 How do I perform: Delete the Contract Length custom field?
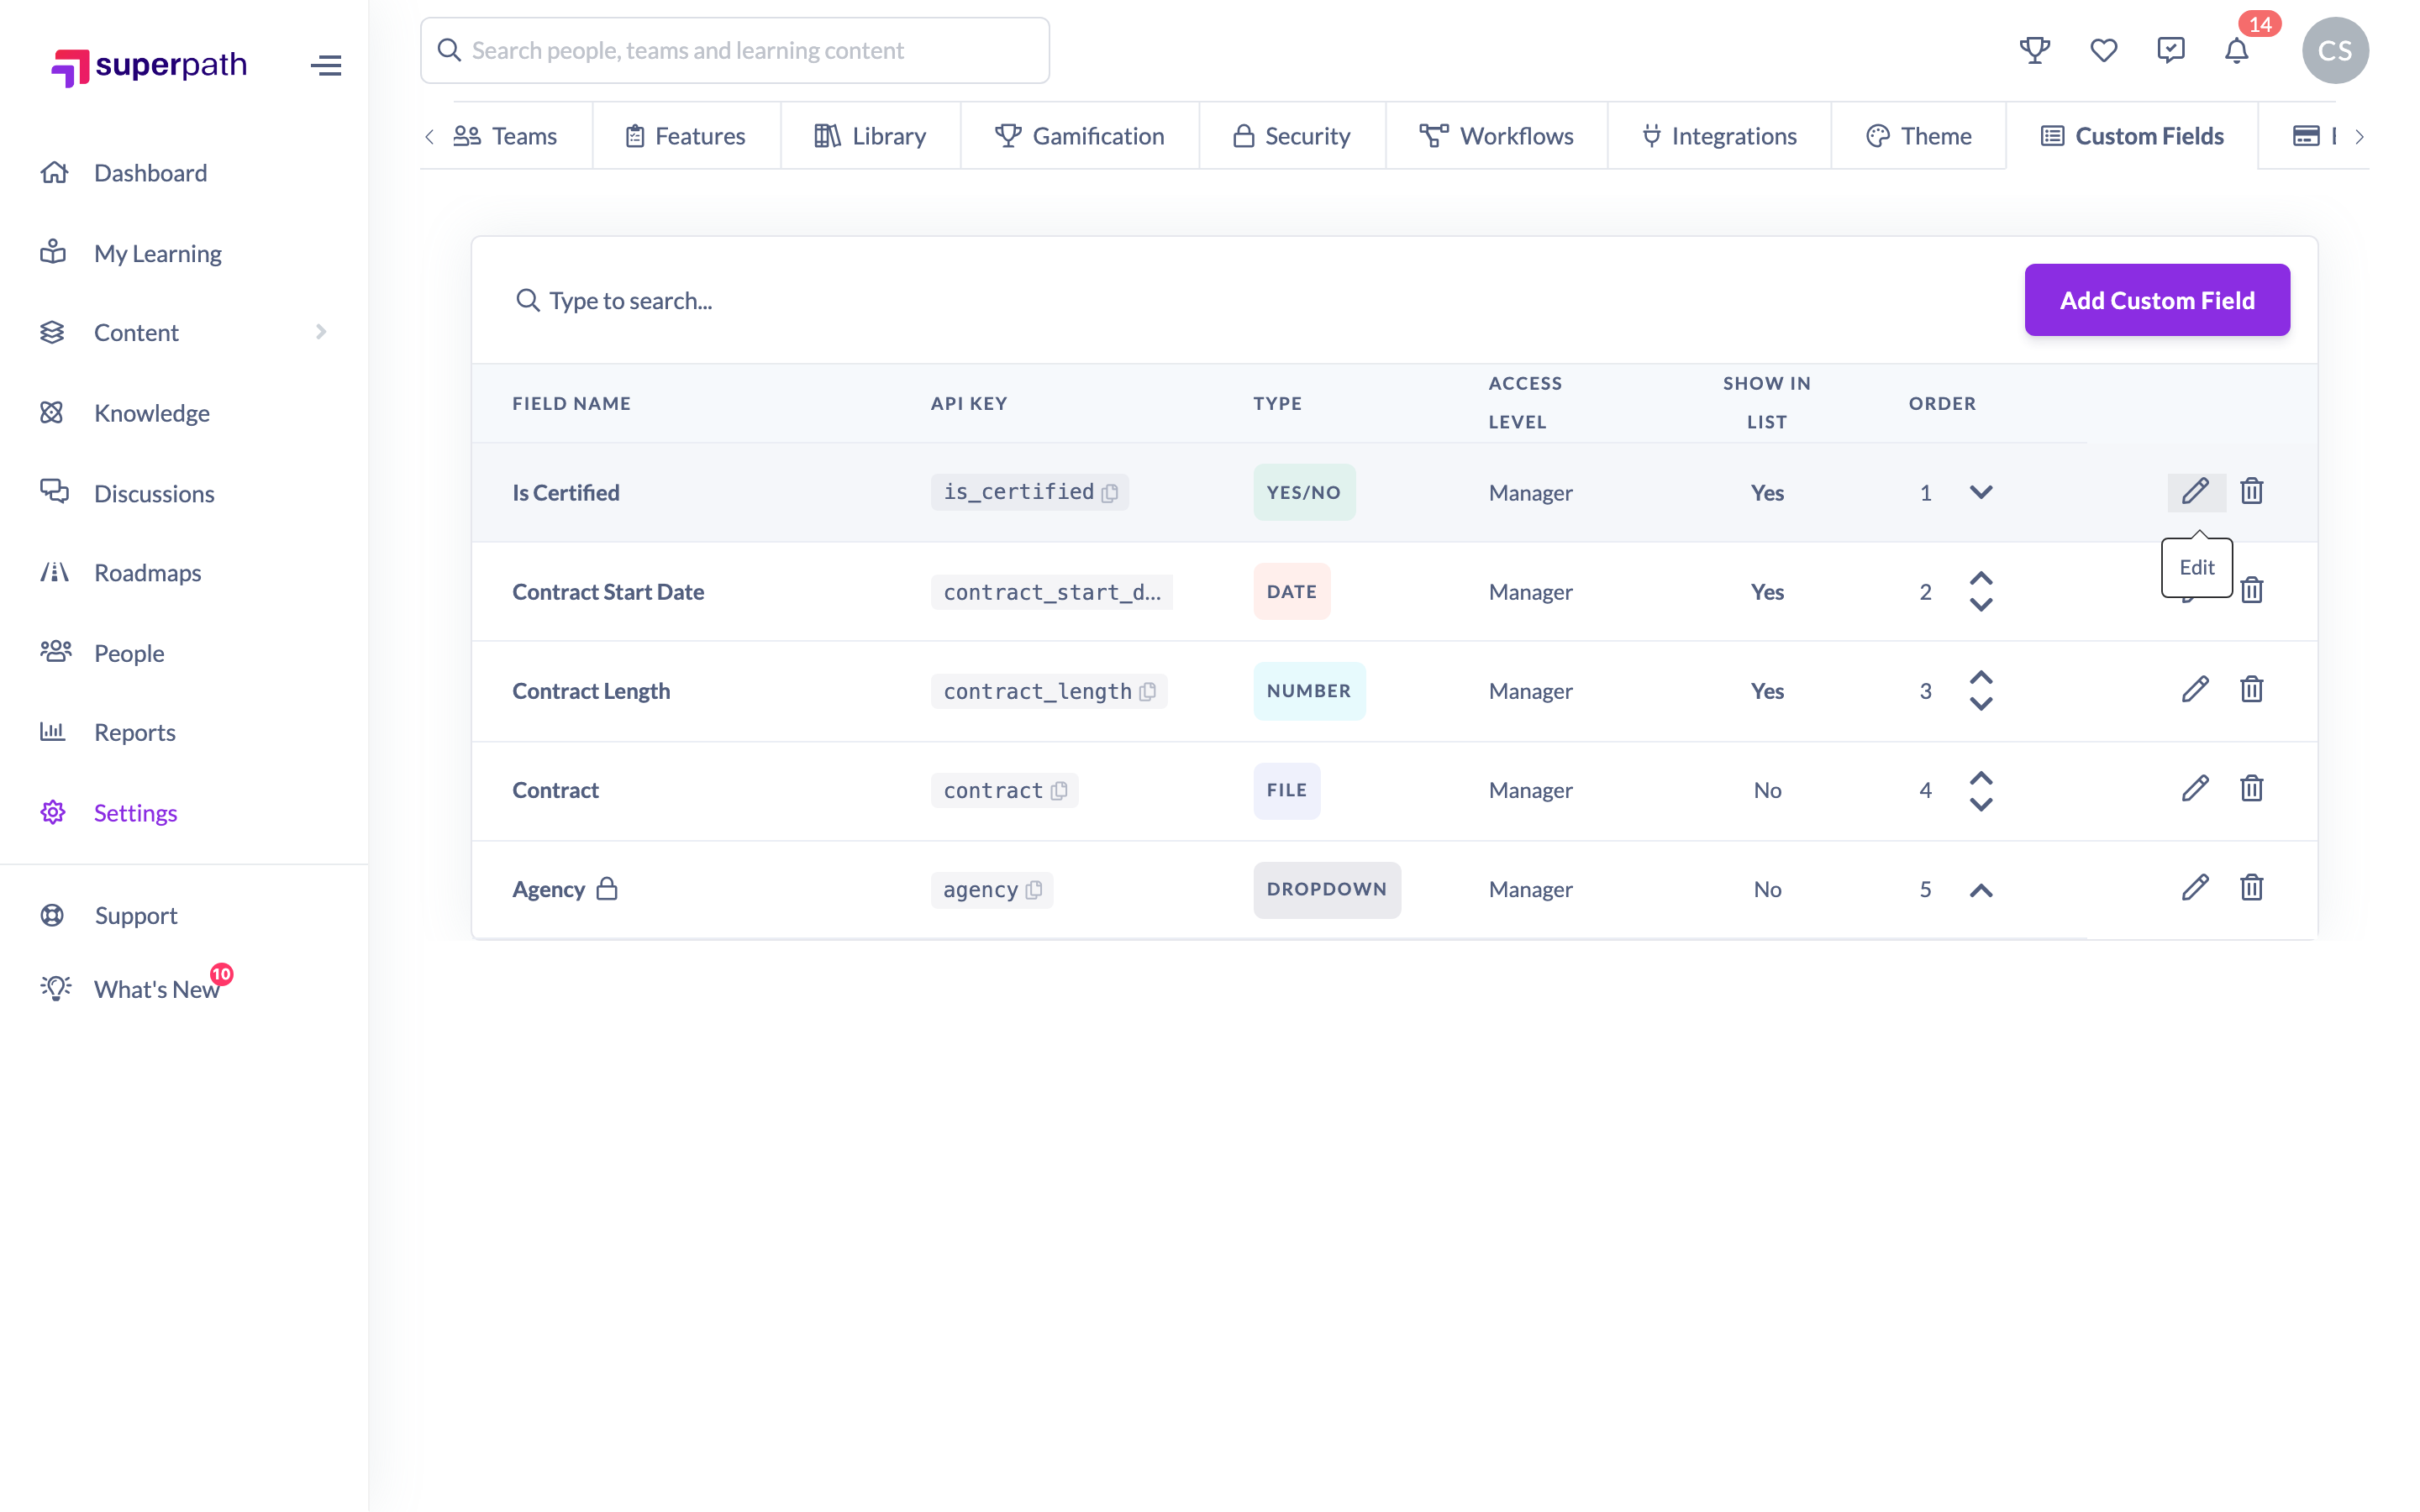(x=2251, y=689)
